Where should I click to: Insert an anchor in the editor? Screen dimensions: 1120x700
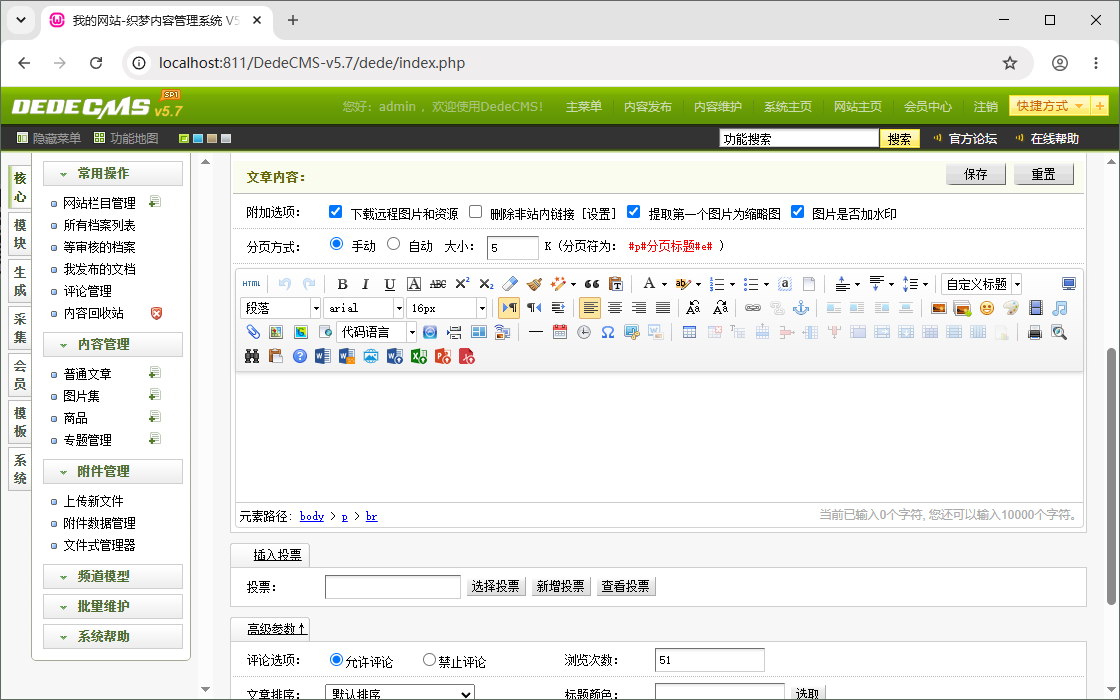point(801,308)
